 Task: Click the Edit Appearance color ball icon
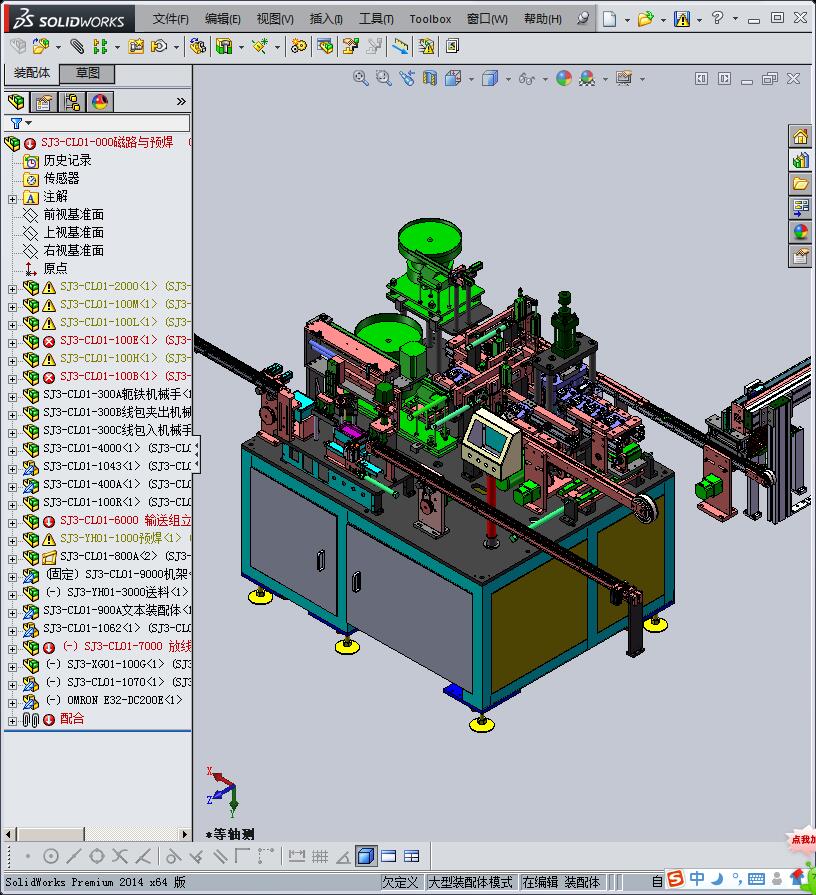[x=564, y=78]
